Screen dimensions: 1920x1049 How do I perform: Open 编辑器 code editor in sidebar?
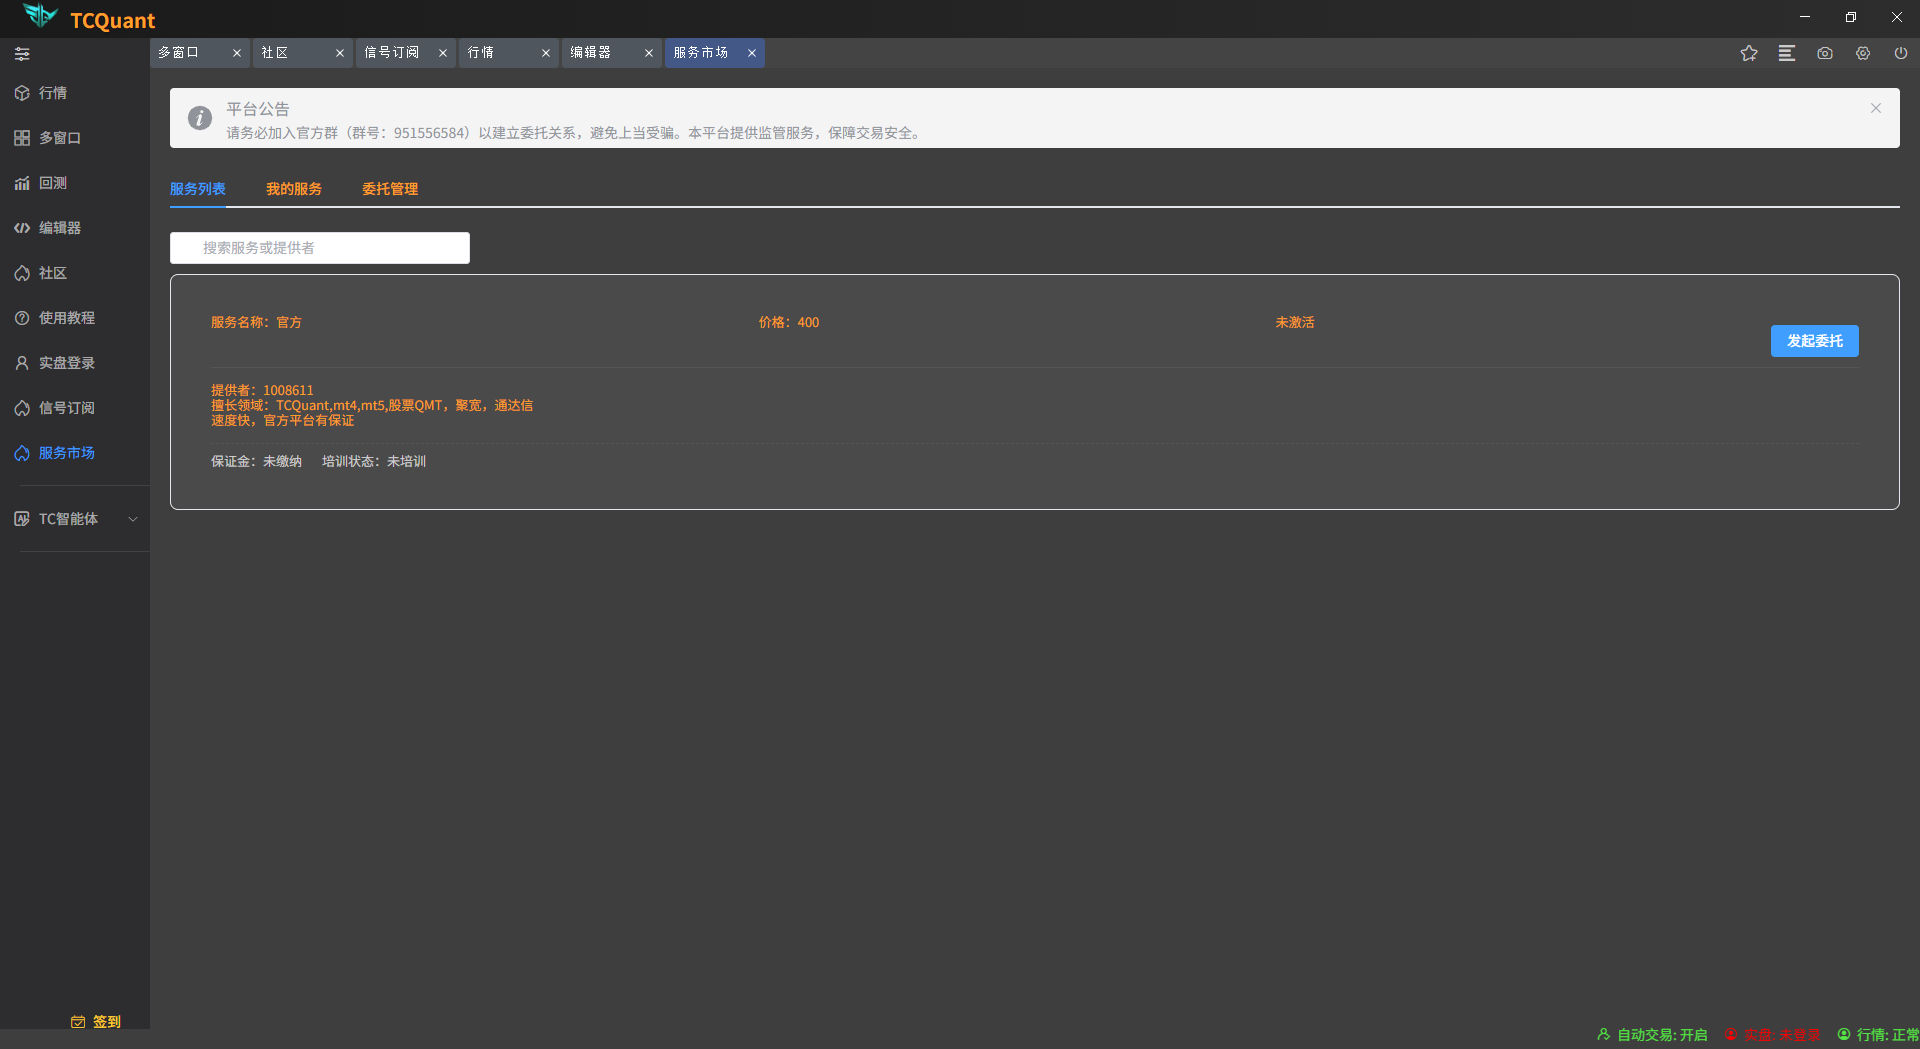pos(59,228)
